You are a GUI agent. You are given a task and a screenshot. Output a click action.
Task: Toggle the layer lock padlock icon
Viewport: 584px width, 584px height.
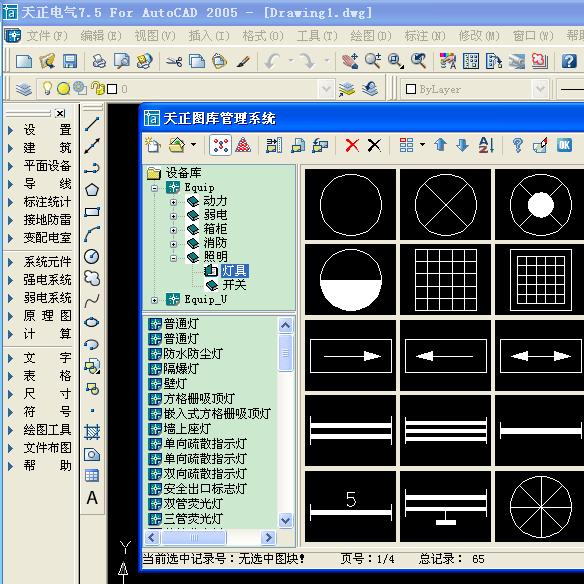pos(98,89)
